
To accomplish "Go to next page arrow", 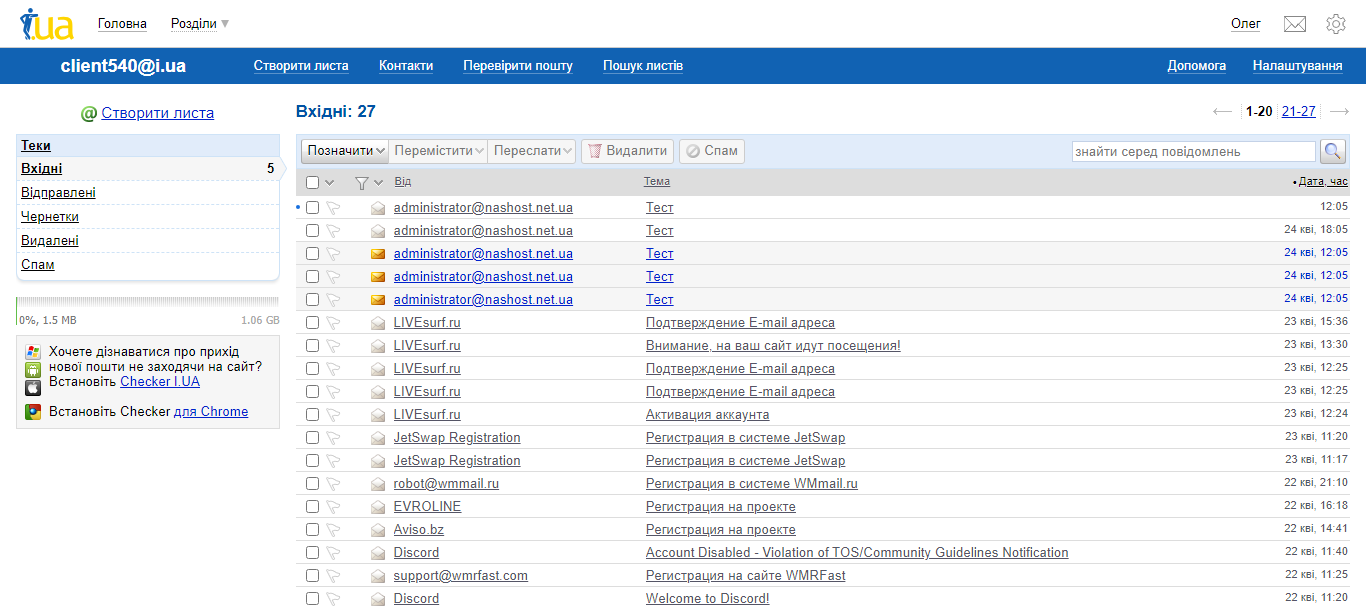I will [1339, 112].
